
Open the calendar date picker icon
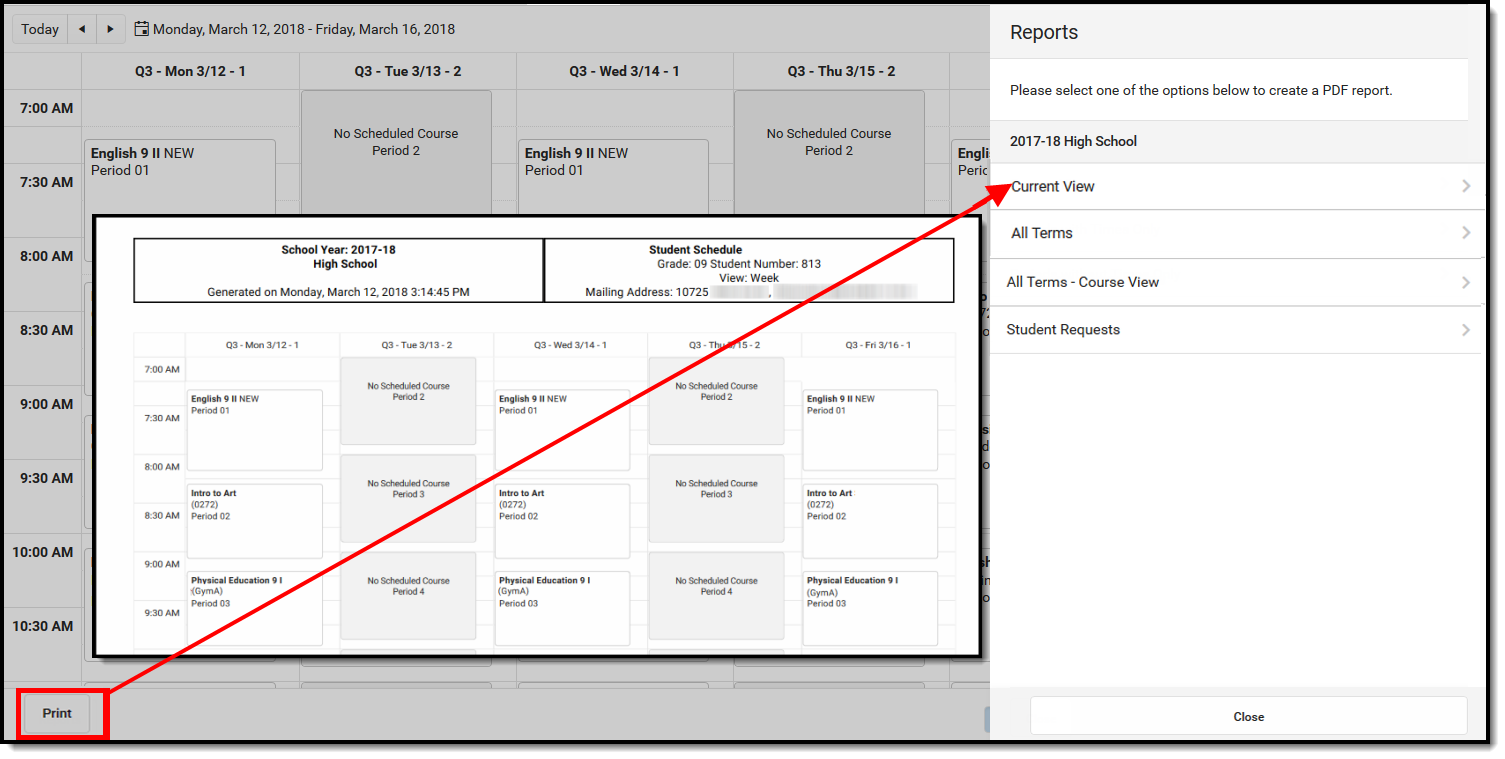click(x=141, y=29)
